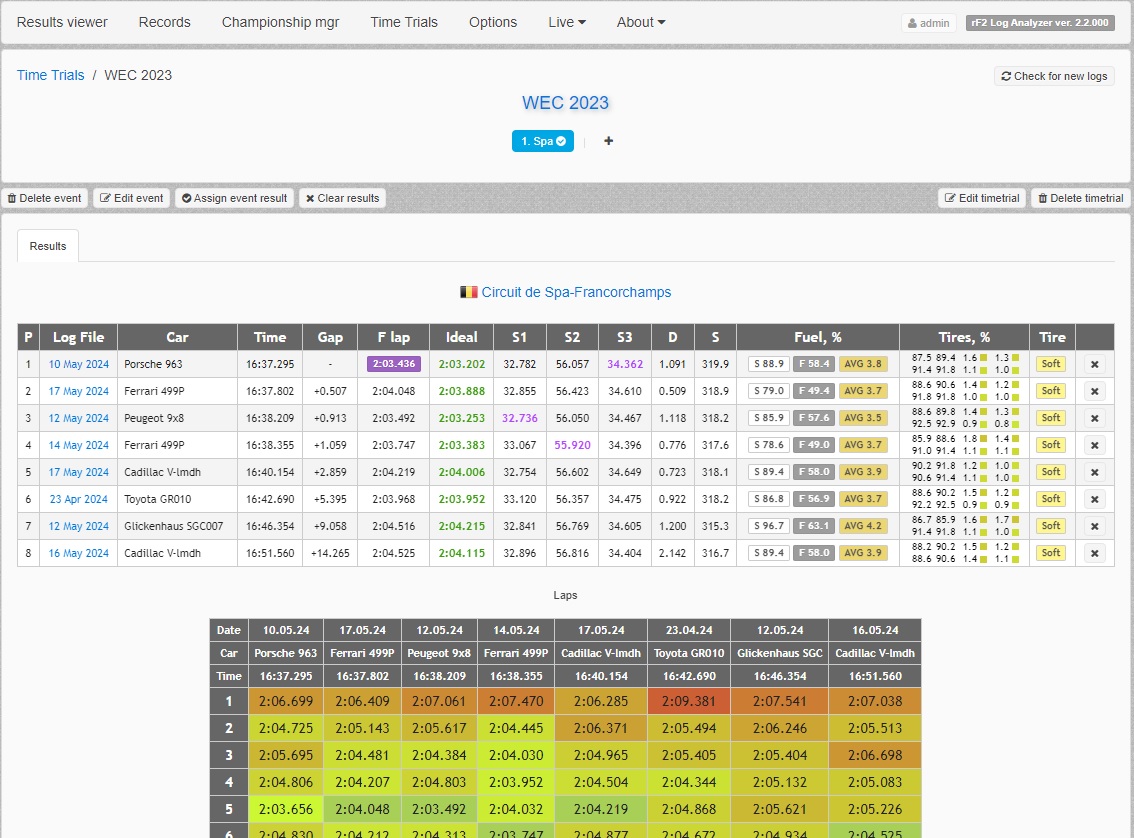Select the Results tab
Image resolution: width=1134 pixels, height=838 pixels.
click(48, 246)
